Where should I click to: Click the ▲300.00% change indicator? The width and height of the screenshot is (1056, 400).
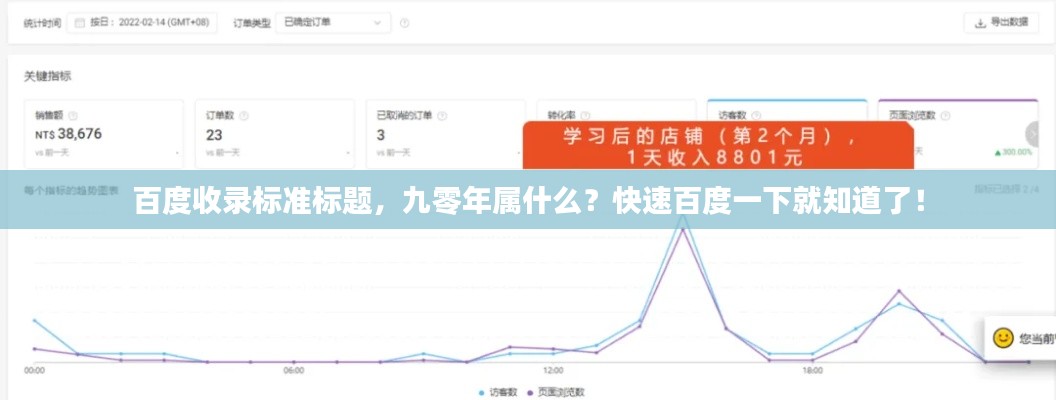(1013, 152)
